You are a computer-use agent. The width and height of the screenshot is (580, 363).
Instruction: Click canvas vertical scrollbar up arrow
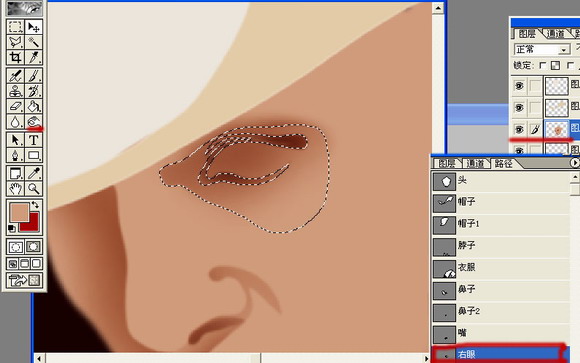[438, 8]
